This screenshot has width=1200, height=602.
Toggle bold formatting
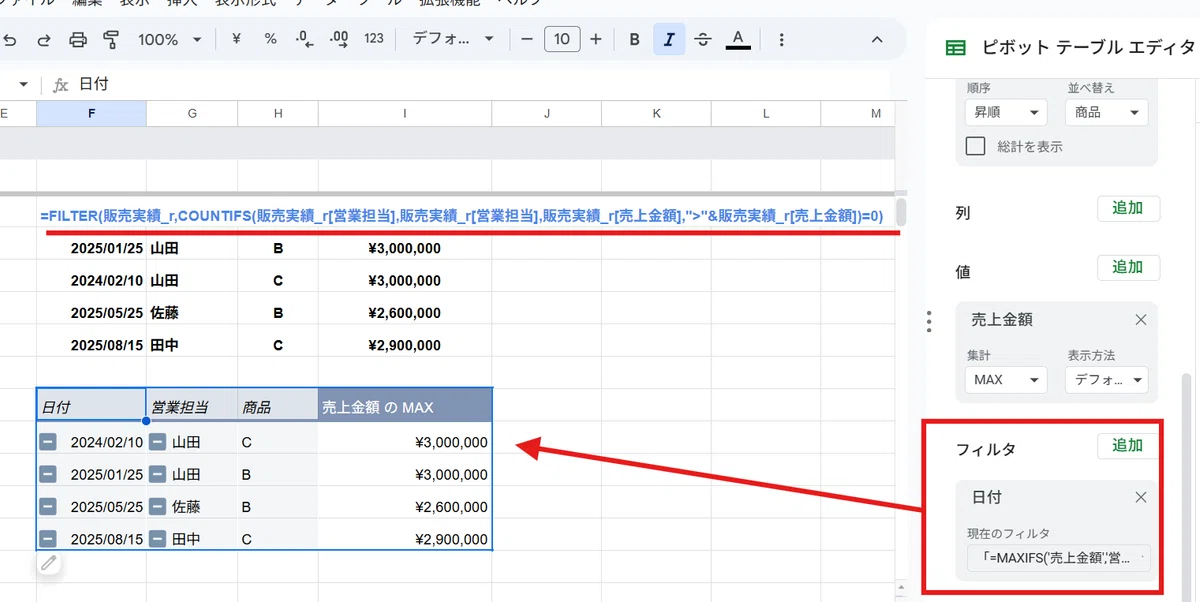[x=634, y=39]
